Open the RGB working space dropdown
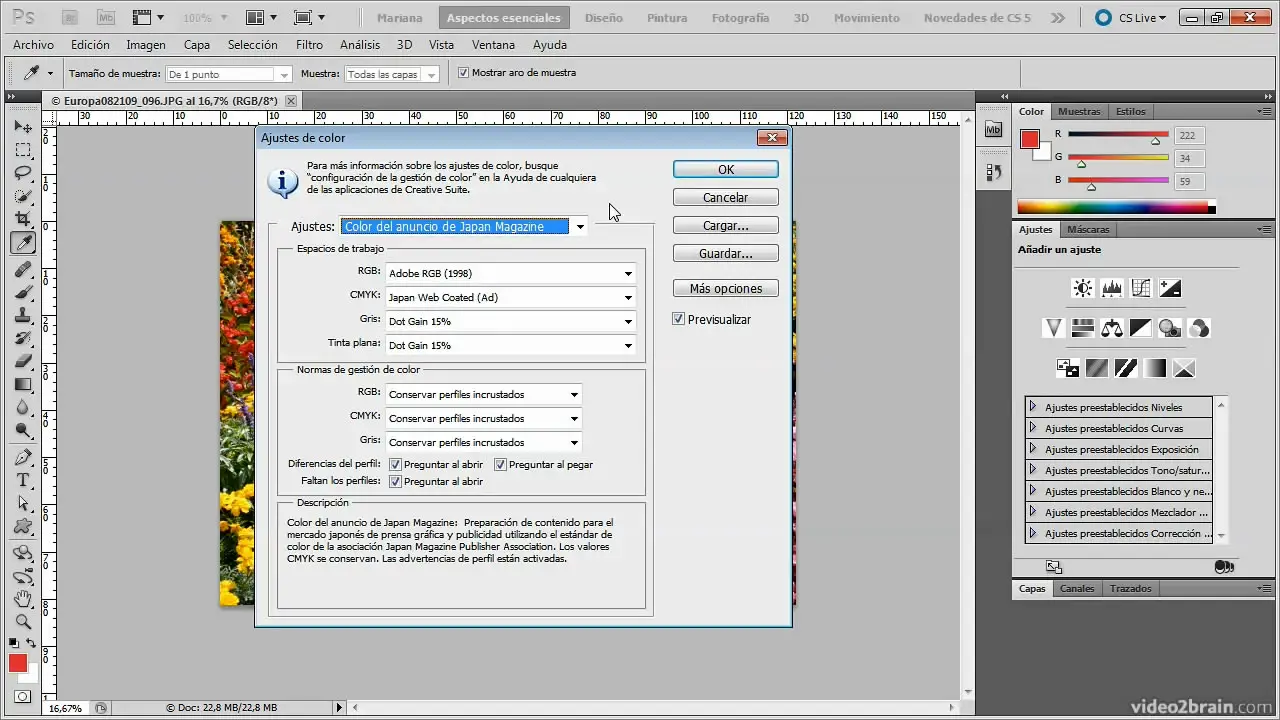Viewport: 1280px width, 720px height. (510, 273)
